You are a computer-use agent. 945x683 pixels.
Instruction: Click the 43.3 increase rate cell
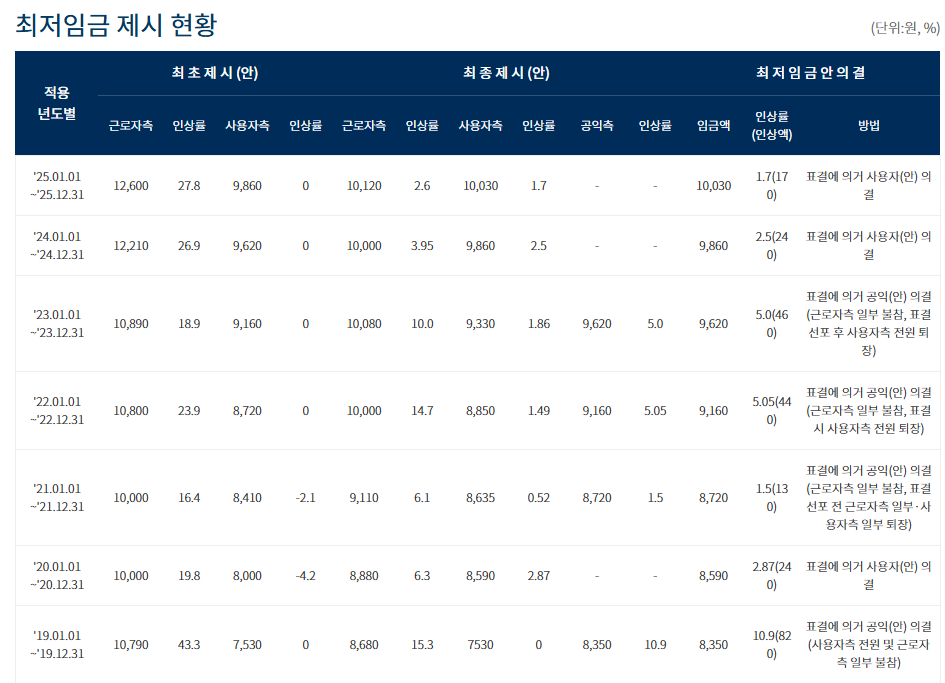click(189, 644)
